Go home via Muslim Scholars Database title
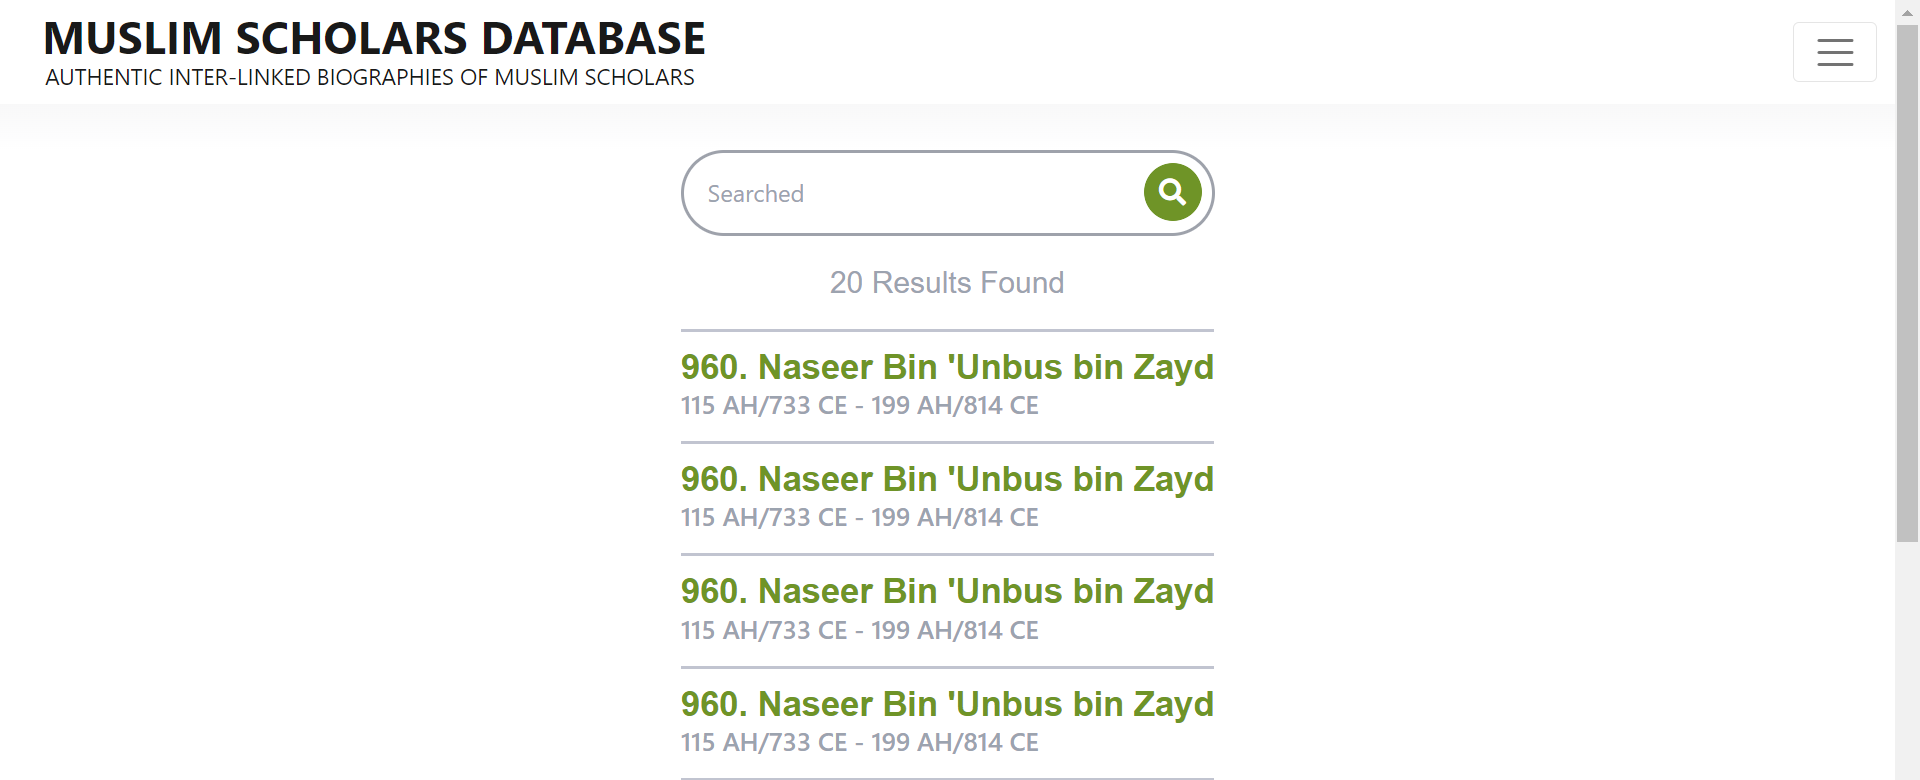1920x780 pixels. (x=374, y=38)
